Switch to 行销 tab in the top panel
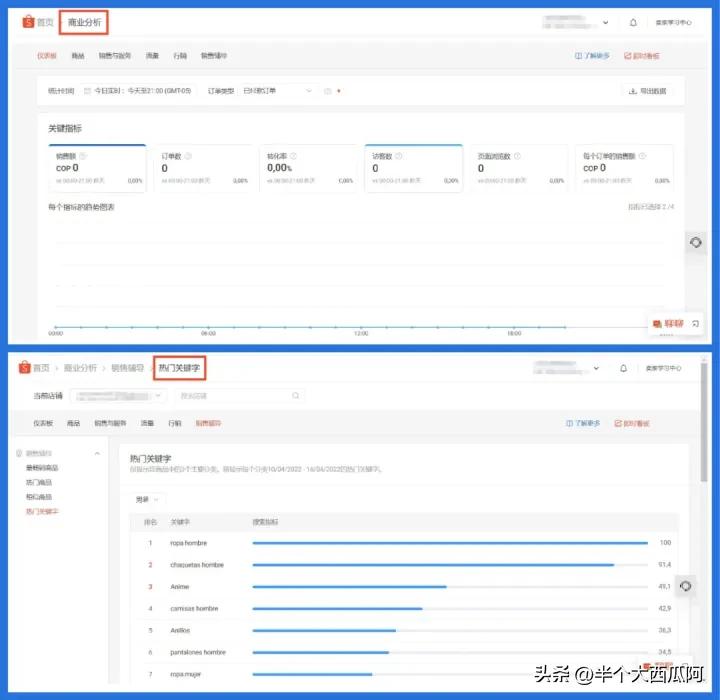Image resolution: width=720 pixels, height=700 pixels. 180,56
